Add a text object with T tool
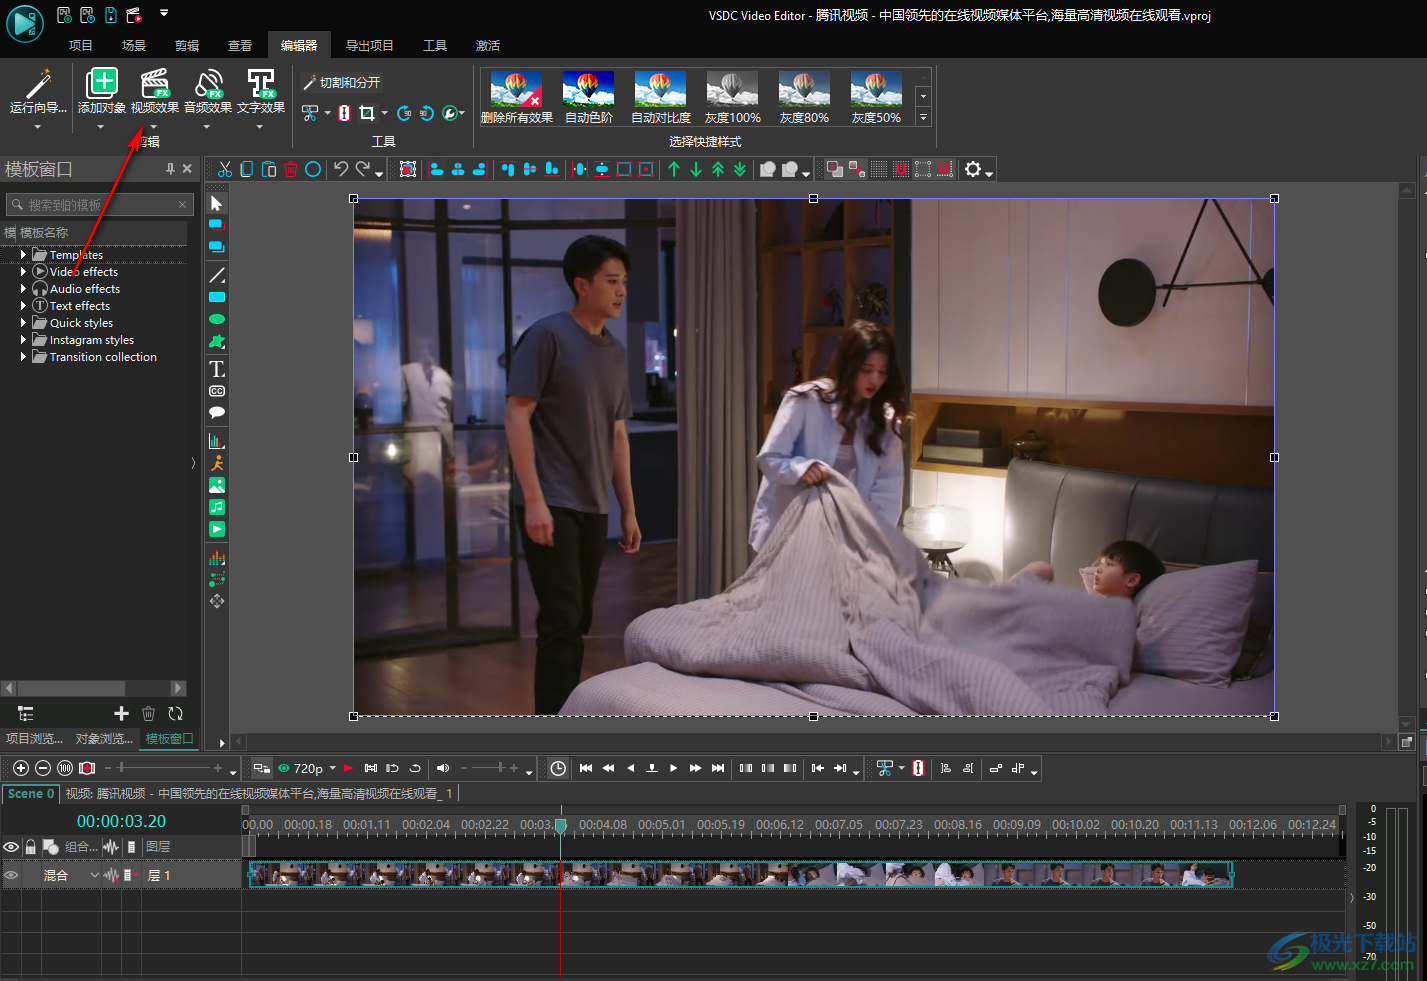Viewport: 1427px width, 981px height. coord(217,369)
